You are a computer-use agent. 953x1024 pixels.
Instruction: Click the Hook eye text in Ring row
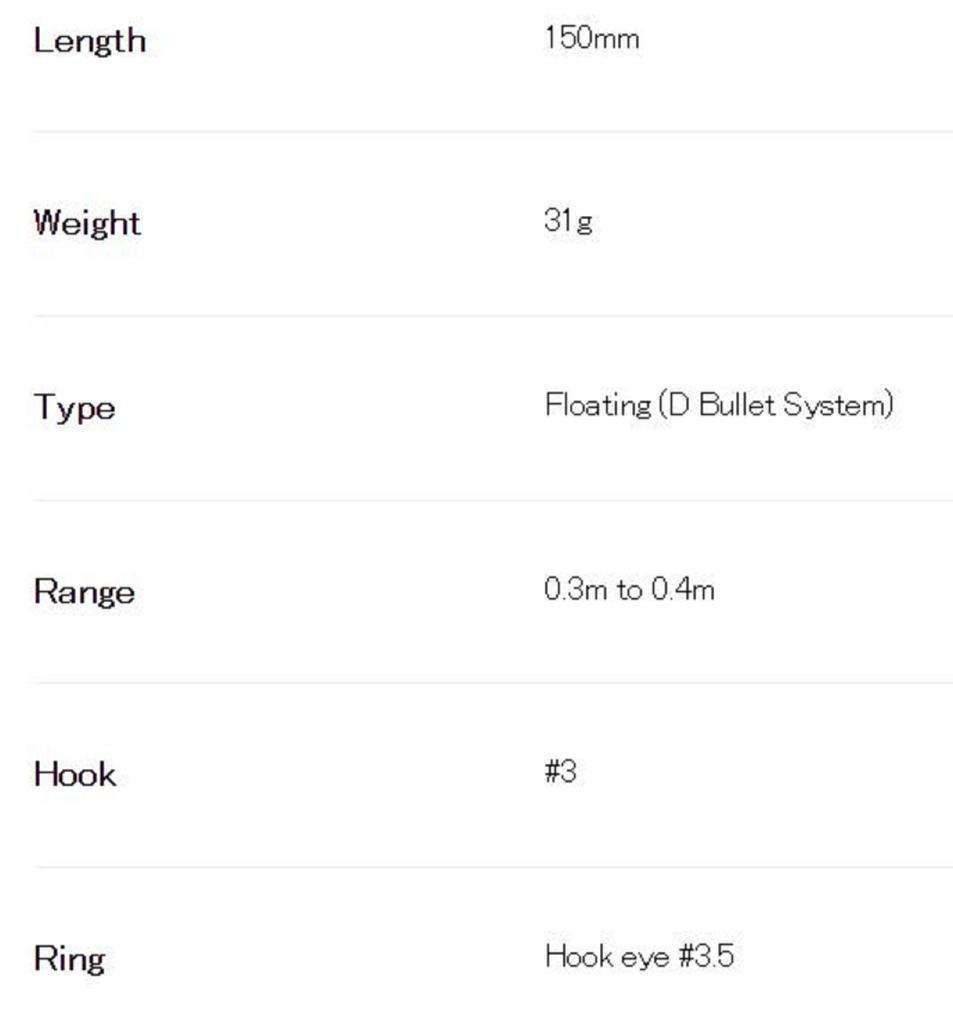pyautogui.click(x=607, y=956)
